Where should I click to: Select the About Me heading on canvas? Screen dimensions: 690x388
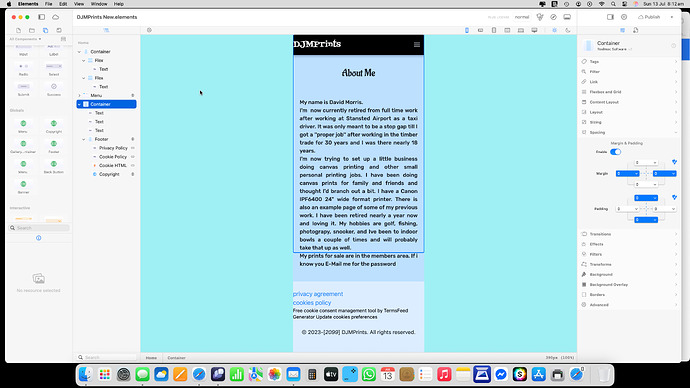point(359,73)
